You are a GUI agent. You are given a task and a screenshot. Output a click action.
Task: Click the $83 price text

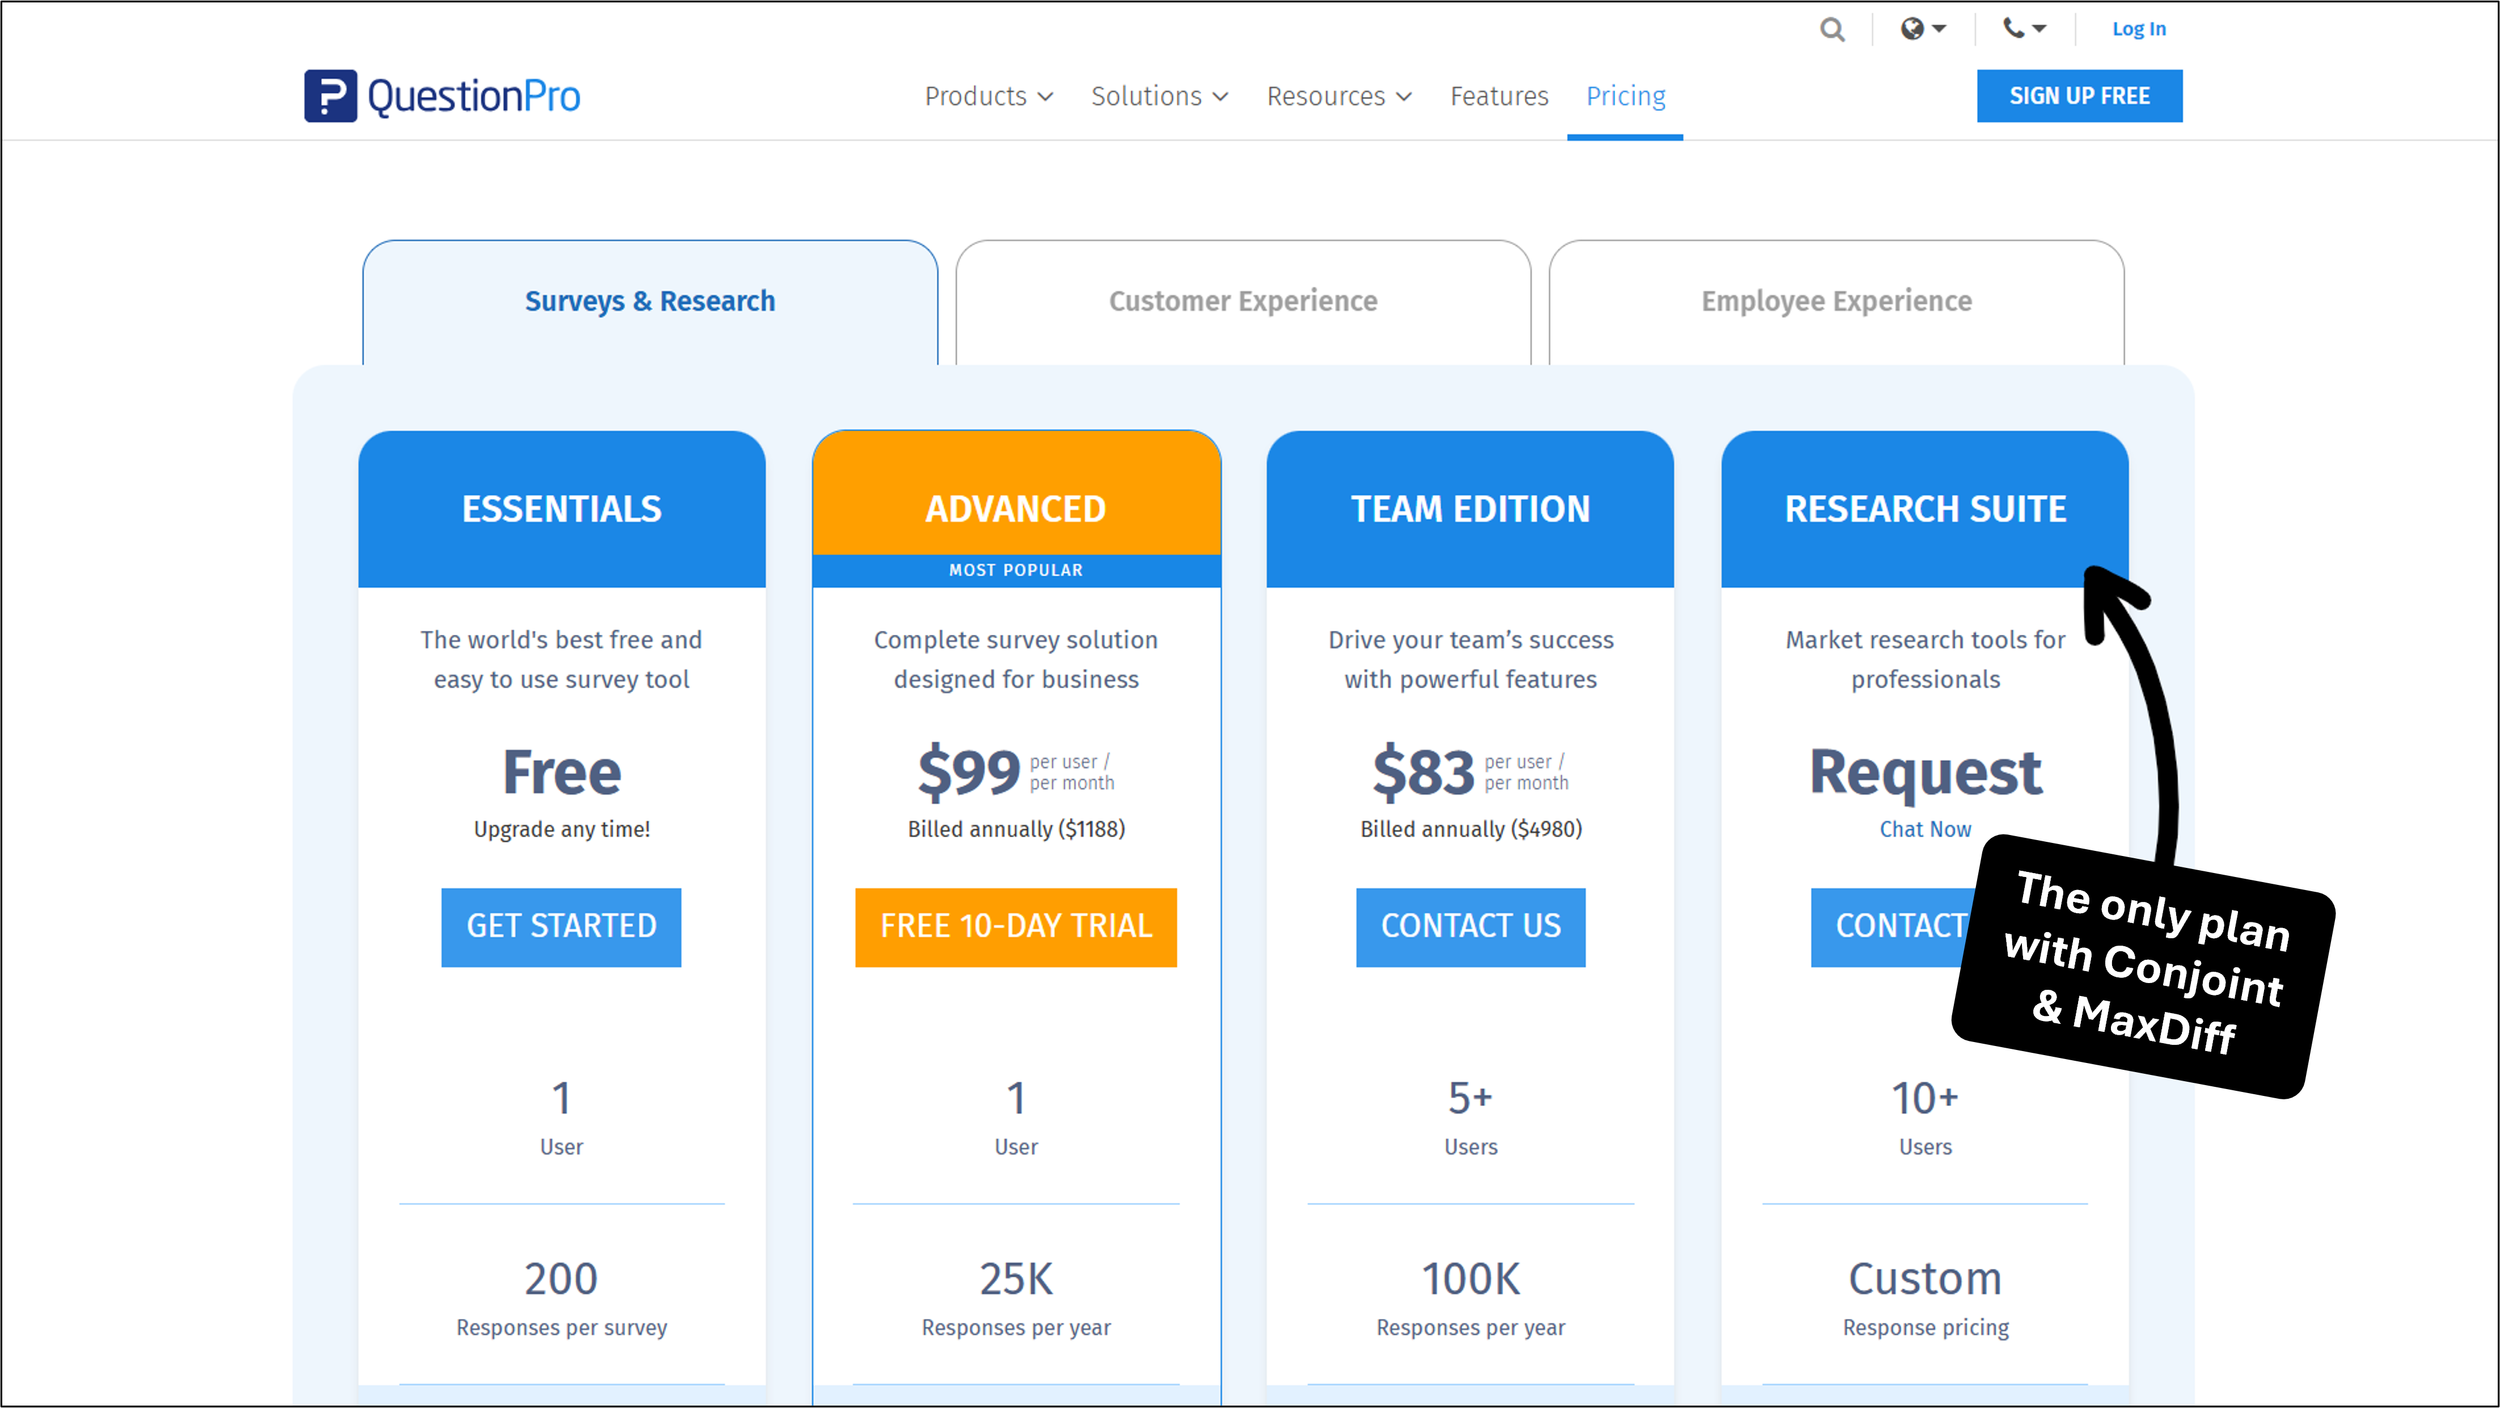coord(1423,772)
